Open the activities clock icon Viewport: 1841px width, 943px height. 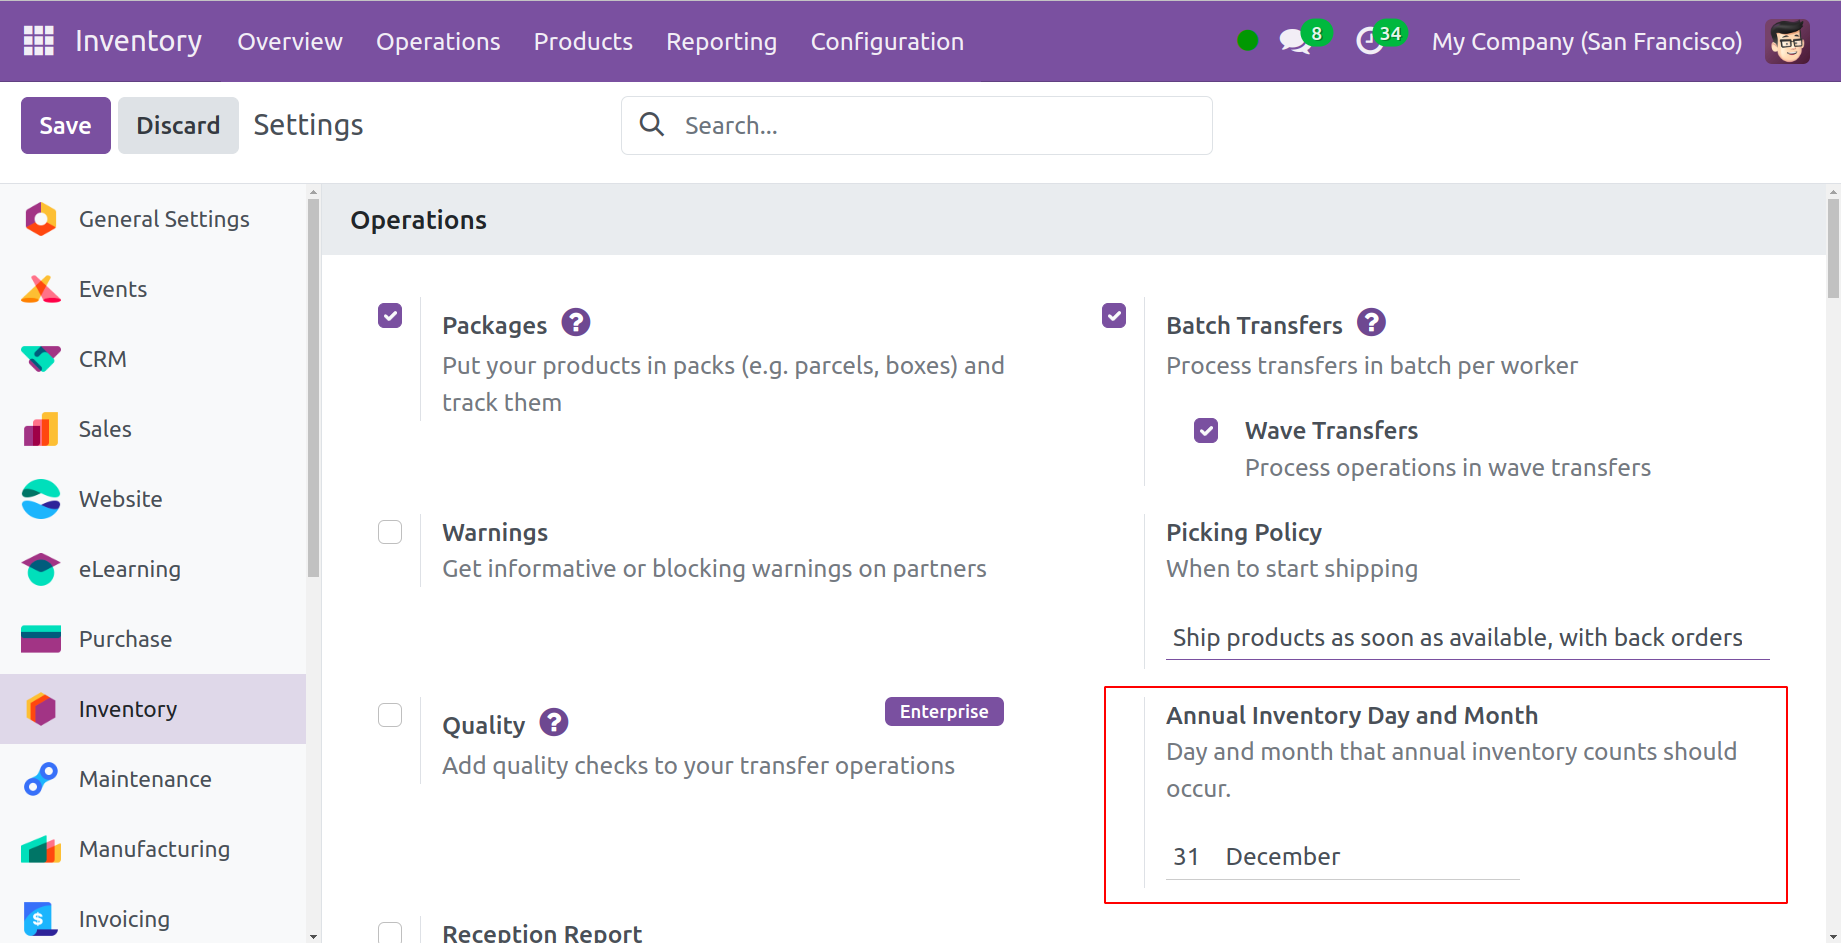point(1369,41)
